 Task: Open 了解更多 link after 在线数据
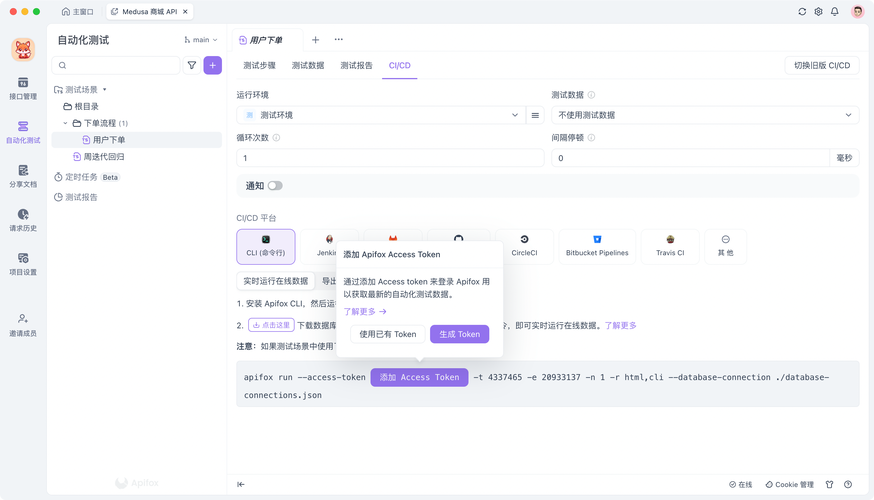point(620,326)
